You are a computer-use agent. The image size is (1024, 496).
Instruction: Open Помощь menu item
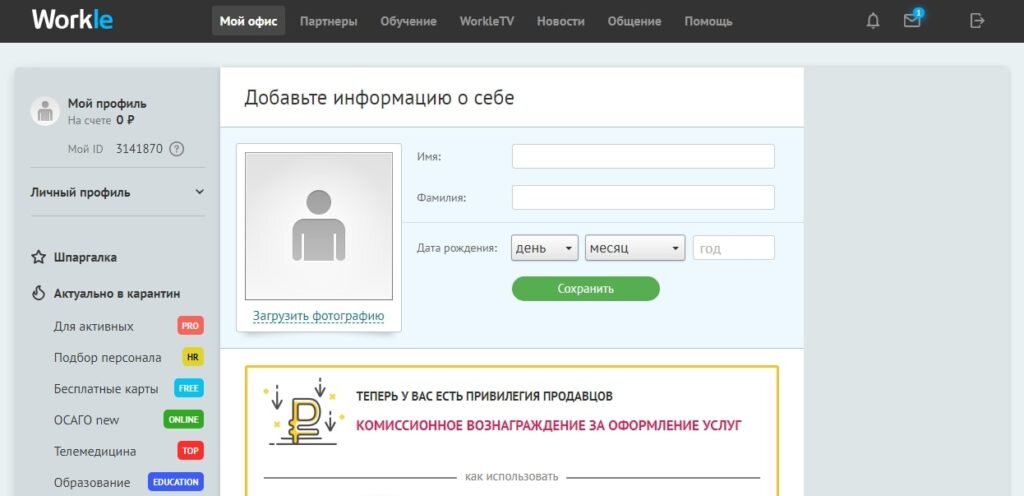point(708,22)
